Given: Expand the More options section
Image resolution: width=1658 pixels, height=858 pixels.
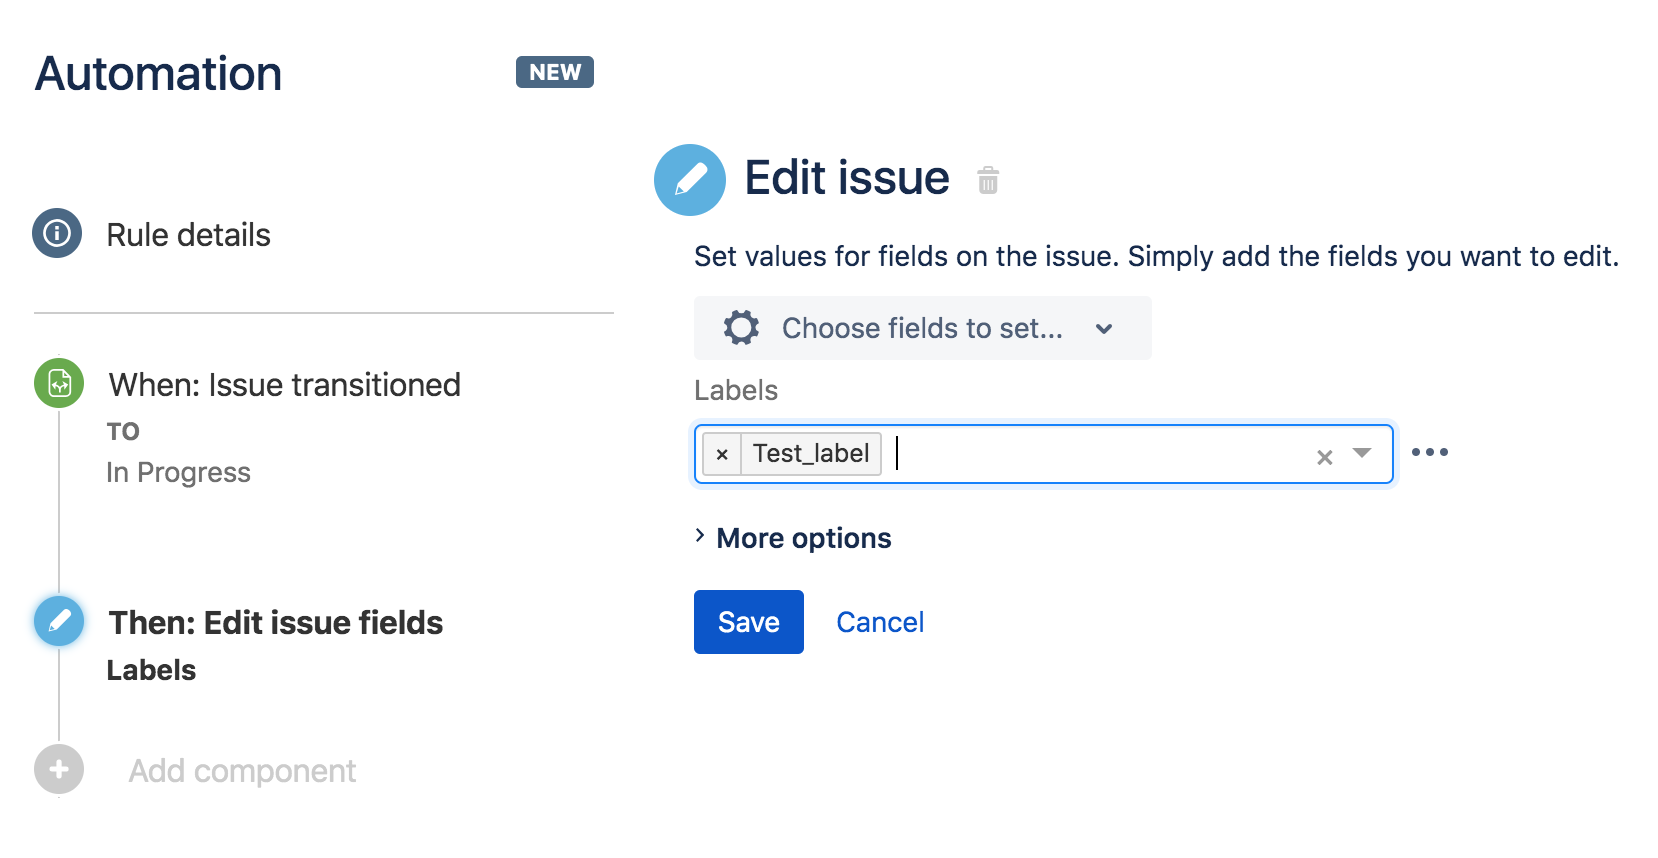Looking at the screenshot, I should tap(794, 538).
